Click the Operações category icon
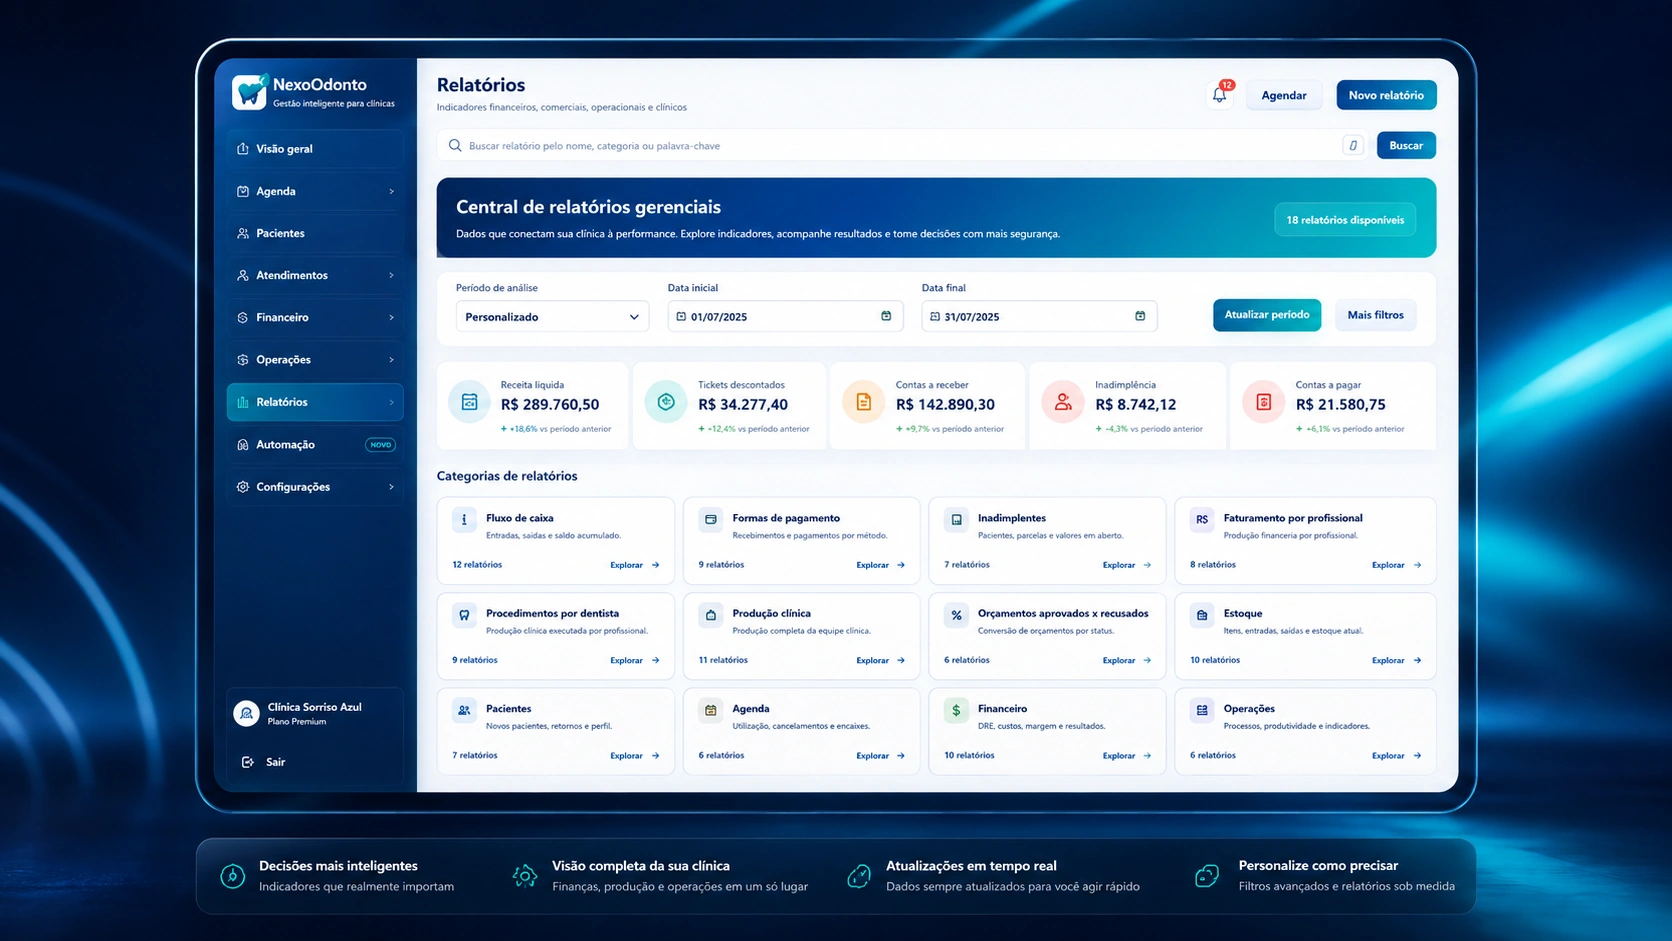 pos(1202,710)
